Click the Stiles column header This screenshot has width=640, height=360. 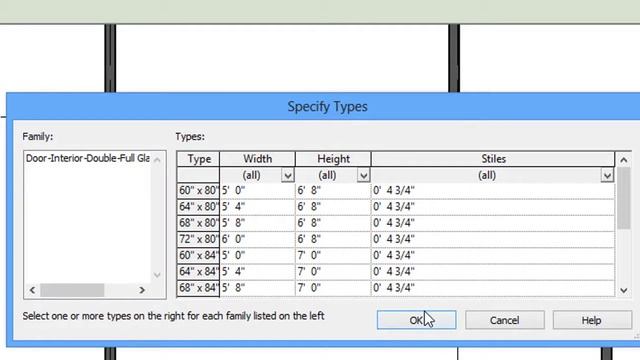[493, 159]
